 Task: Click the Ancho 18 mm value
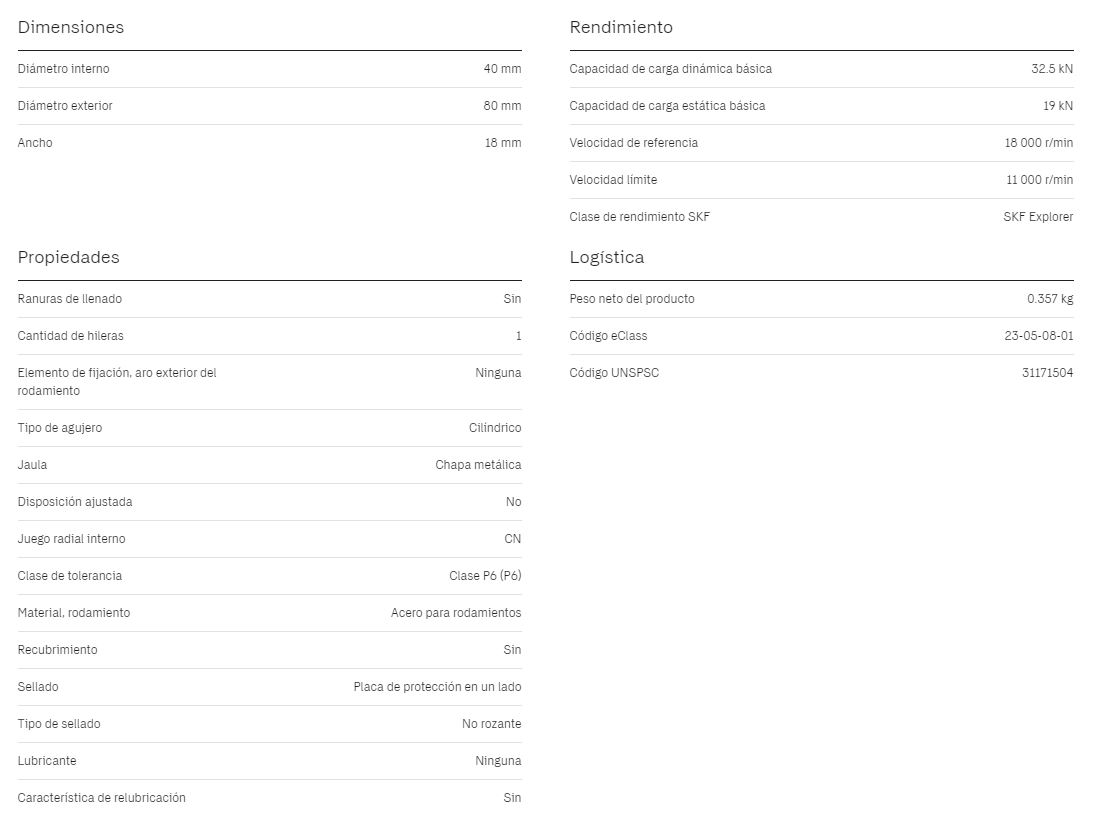[503, 142]
